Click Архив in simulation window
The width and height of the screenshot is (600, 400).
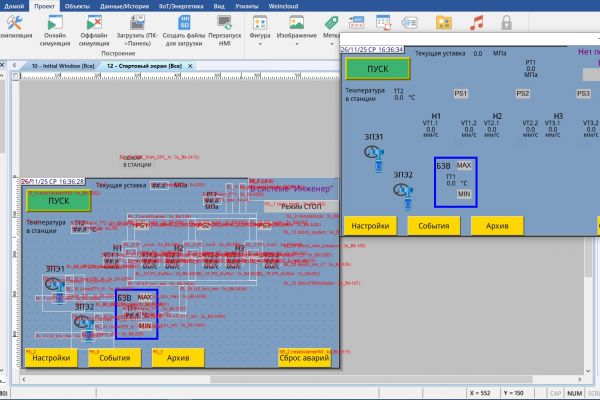[x=497, y=226]
